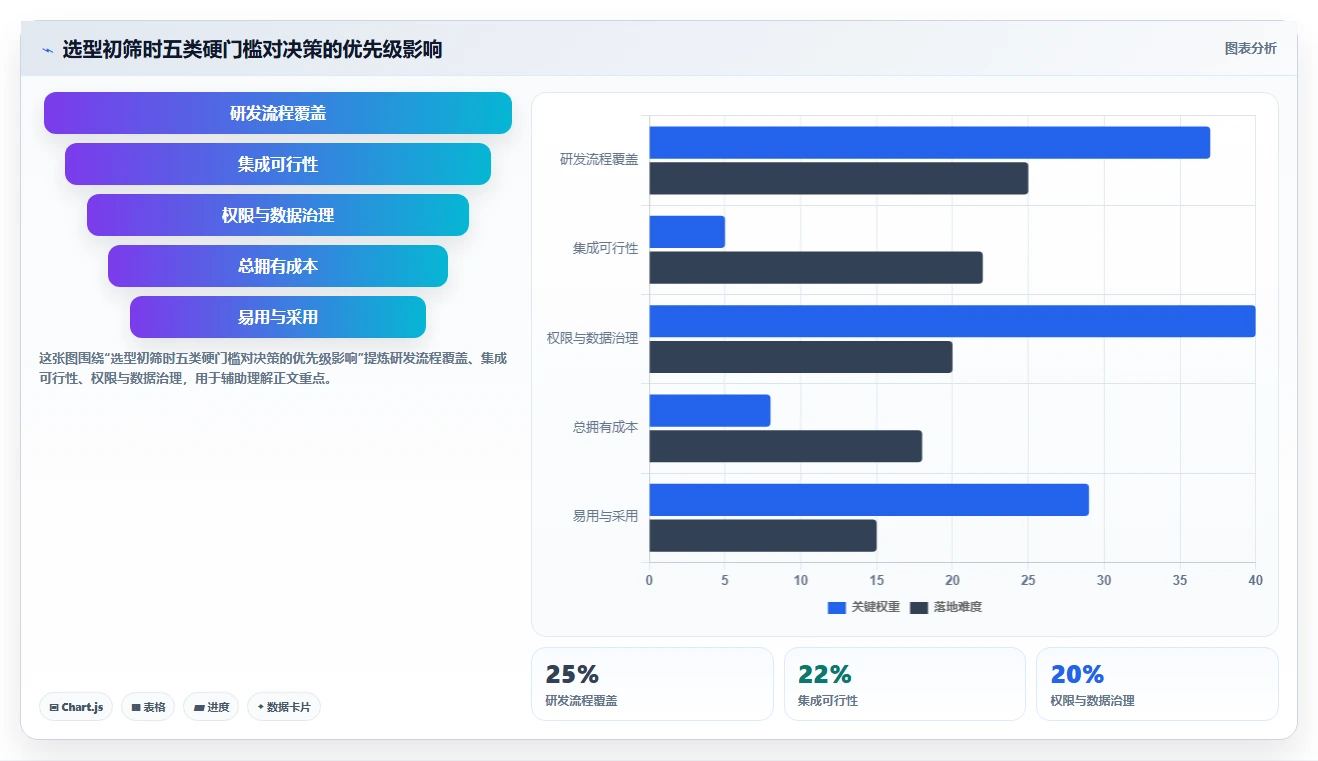
Task: Select the 研发流程覆盖 funnel stage
Action: point(278,113)
